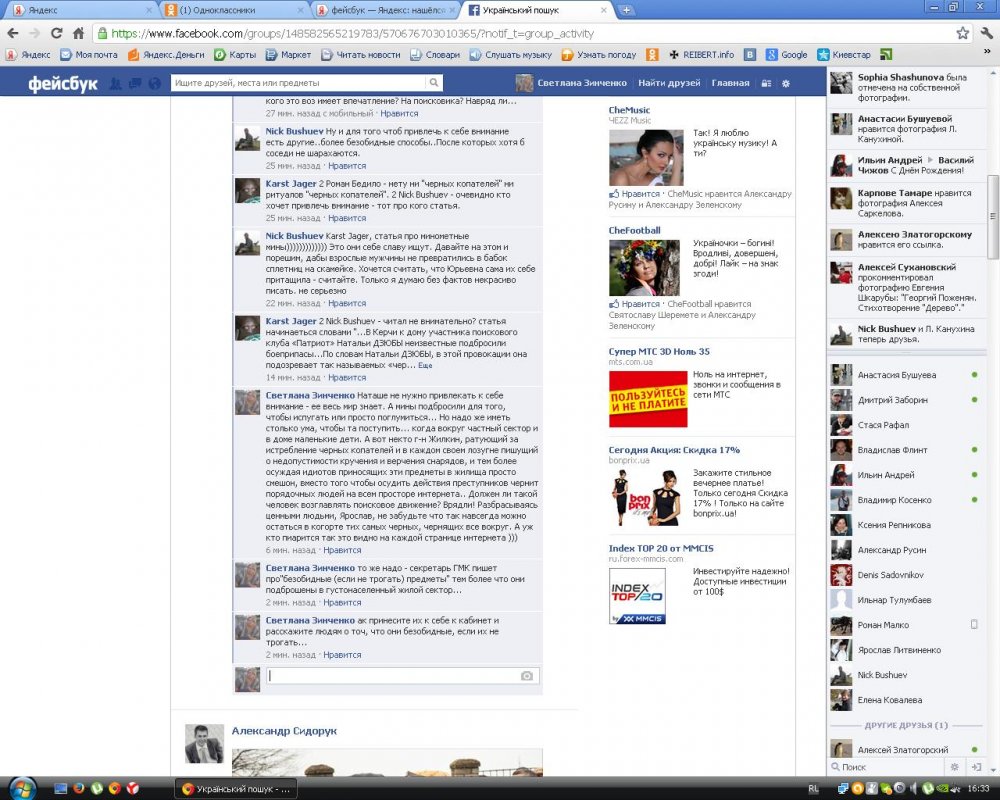Image resolution: width=1000 pixels, height=800 pixels.
Task: Open the Chrome wrench settings menu
Action: pyautogui.click(x=986, y=33)
